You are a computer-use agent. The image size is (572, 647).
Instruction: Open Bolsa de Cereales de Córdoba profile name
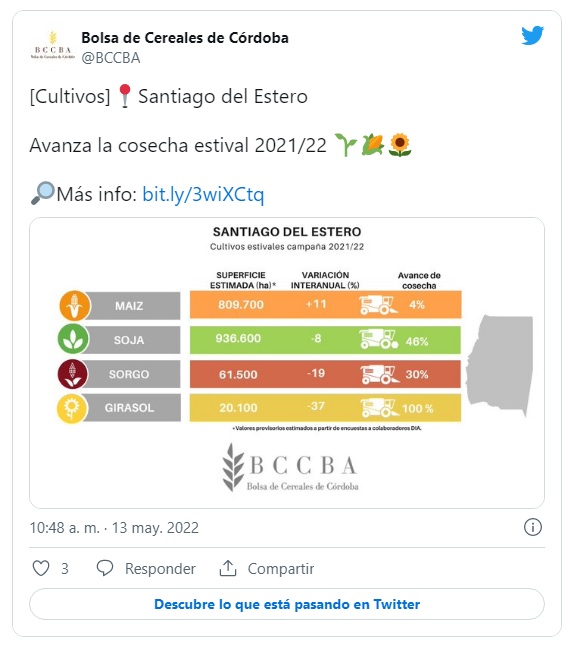tap(185, 38)
